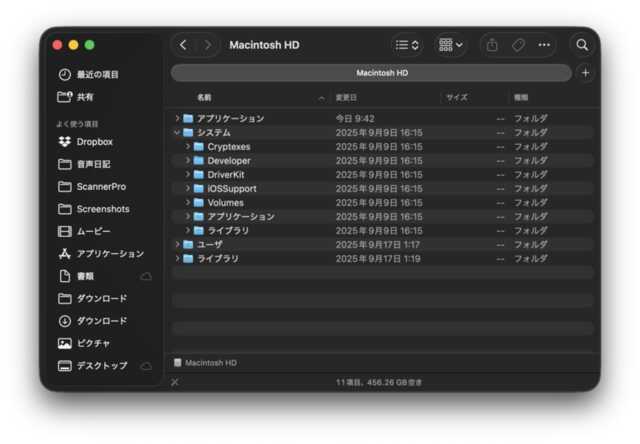The height and width of the screenshot is (444, 640).
Task: Sort by the 変更日 column header
Action: pyautogui.click(x=346, y=98)
